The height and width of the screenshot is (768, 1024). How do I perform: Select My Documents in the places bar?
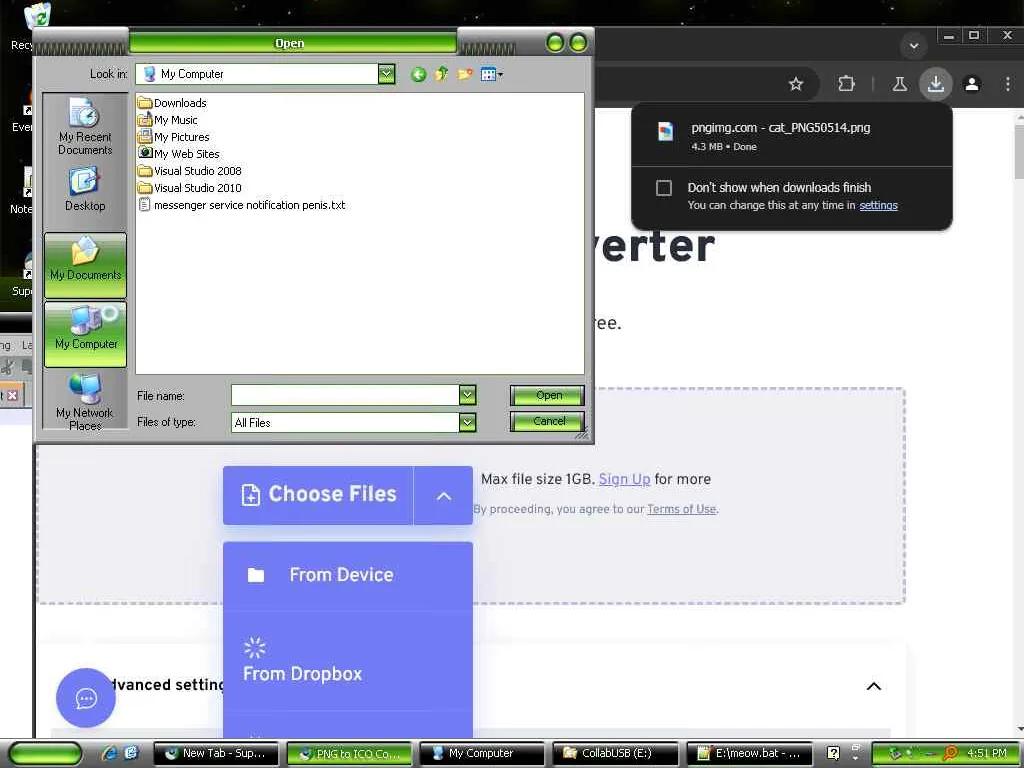pyautogui.click(x=86, y=265)
